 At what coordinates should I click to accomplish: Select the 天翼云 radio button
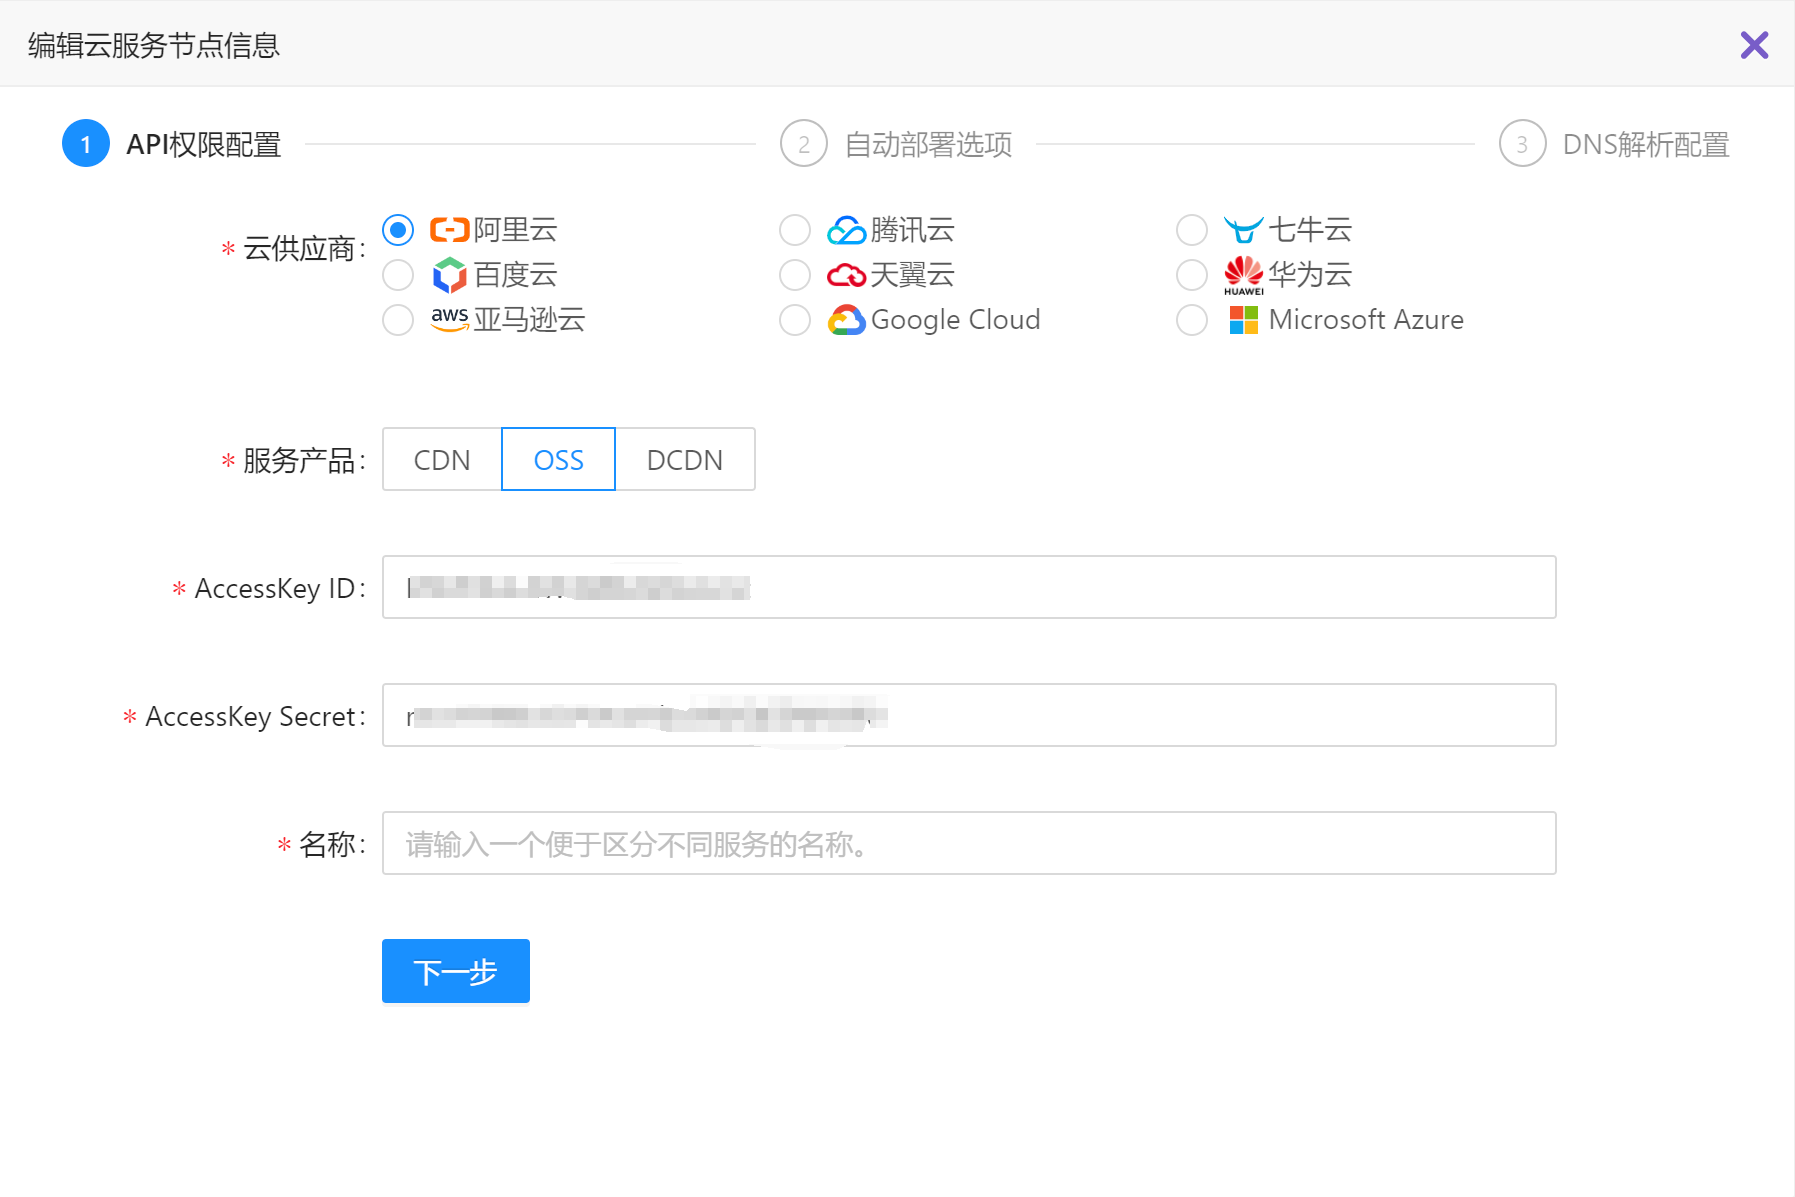[795, 275]
